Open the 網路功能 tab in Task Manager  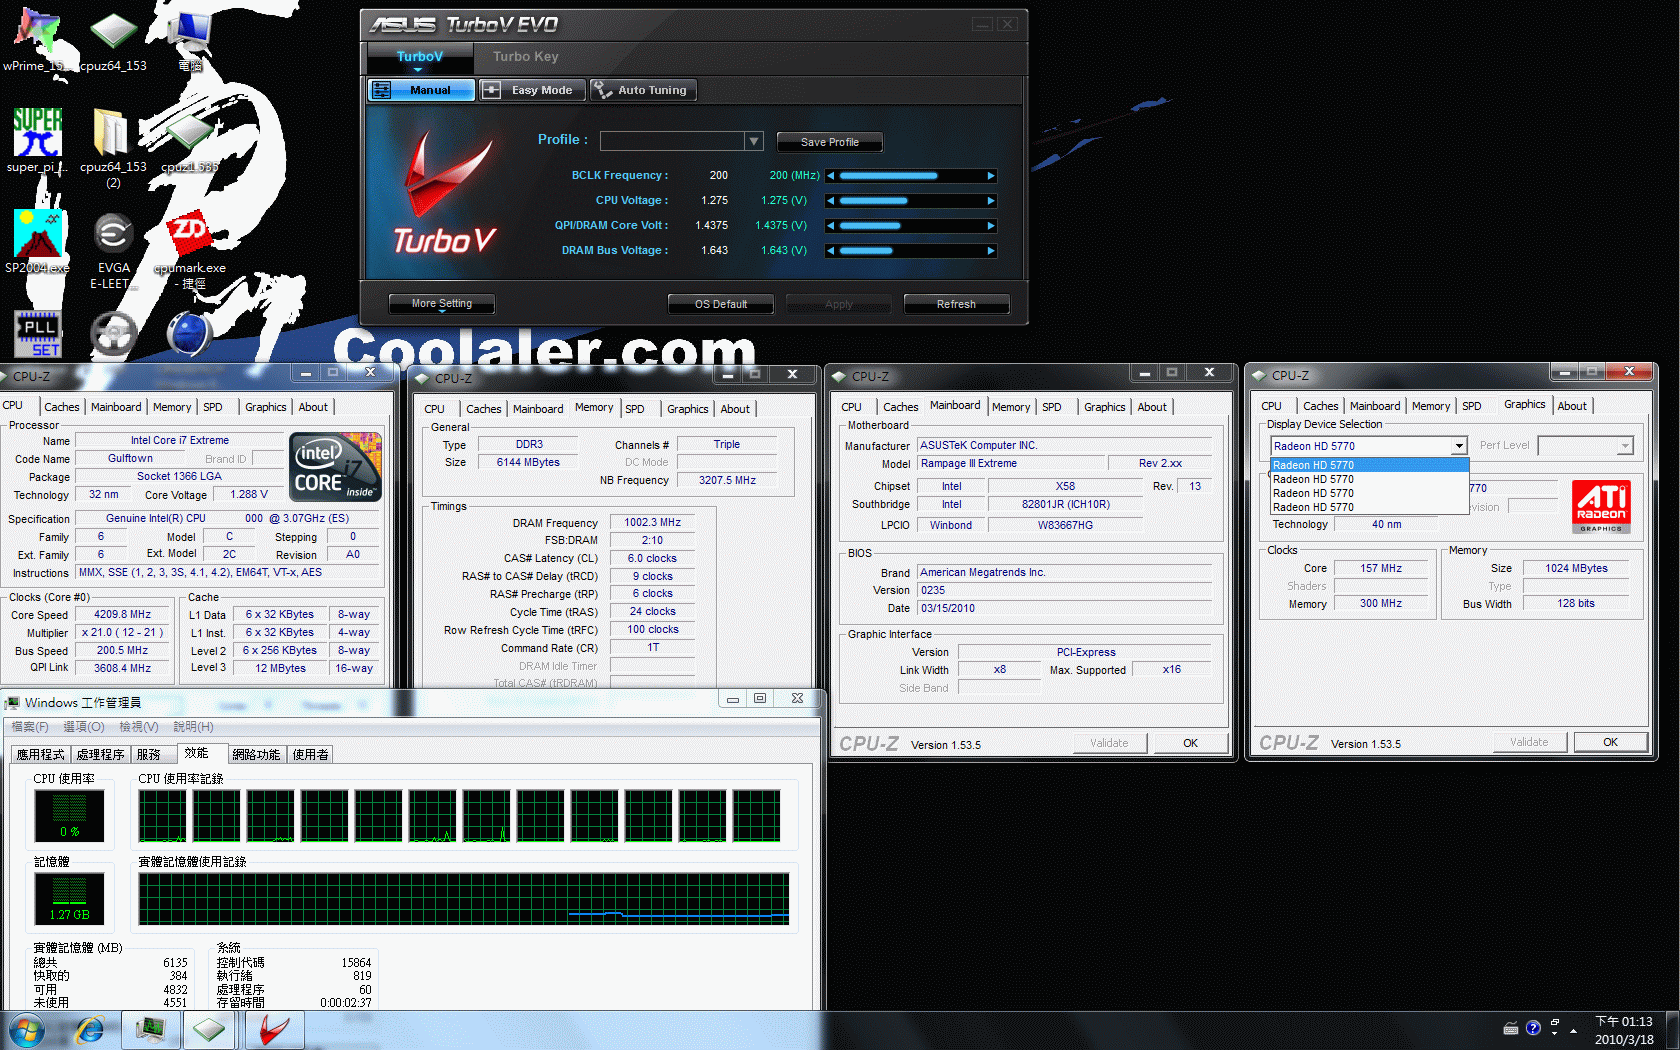[x=256, y=755]
